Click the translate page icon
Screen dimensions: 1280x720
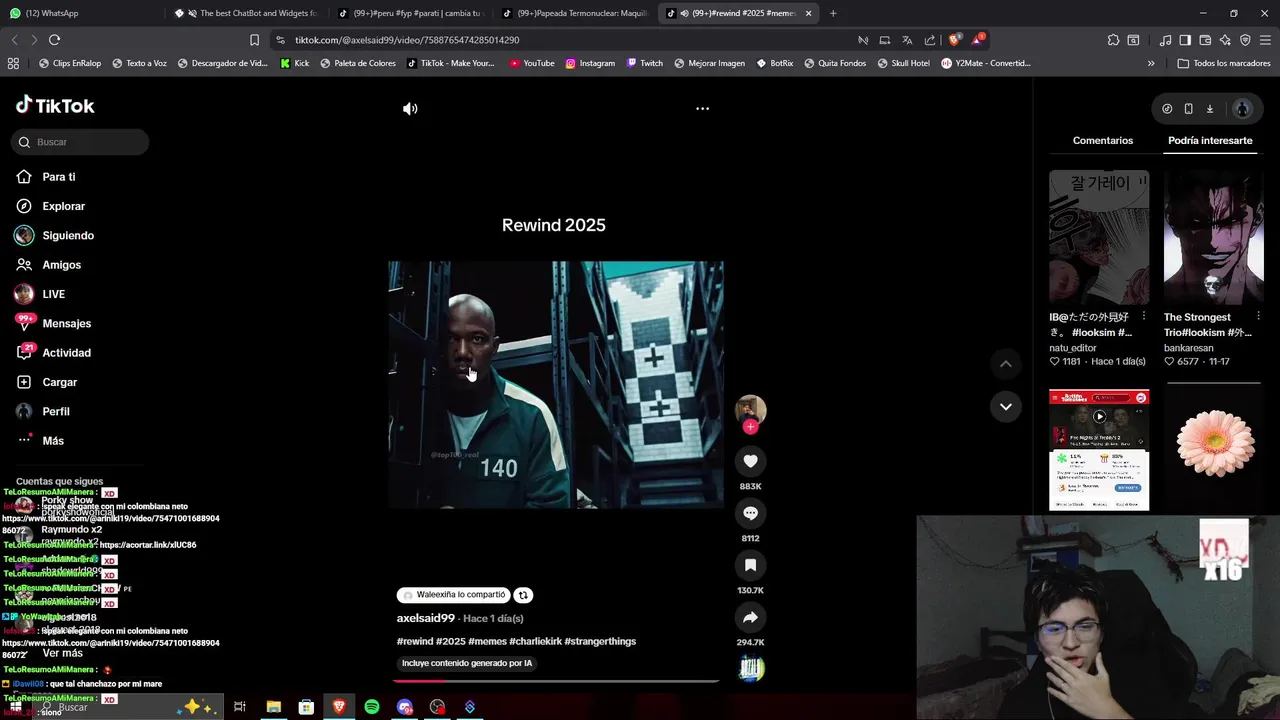coord(907,40)
